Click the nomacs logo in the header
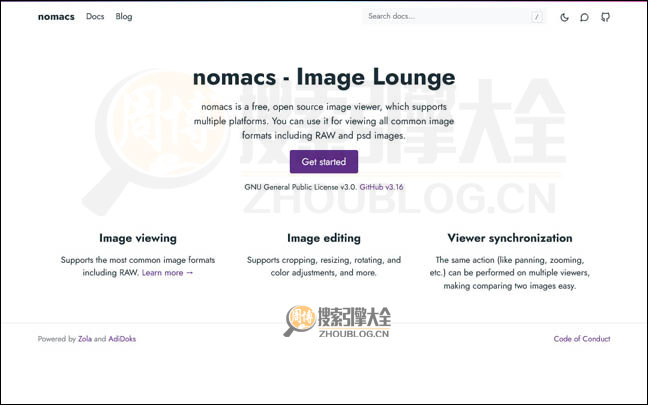This screenshot has height=405, width=648. point(56,17)
